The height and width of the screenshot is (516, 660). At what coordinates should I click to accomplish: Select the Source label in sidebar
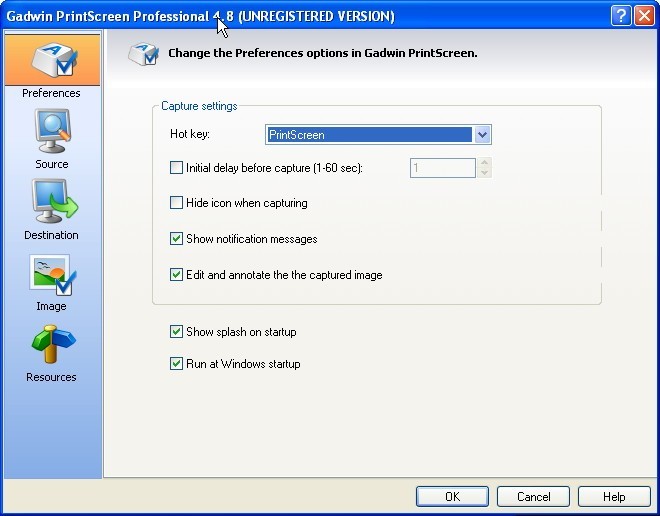(x=52, y=164)
